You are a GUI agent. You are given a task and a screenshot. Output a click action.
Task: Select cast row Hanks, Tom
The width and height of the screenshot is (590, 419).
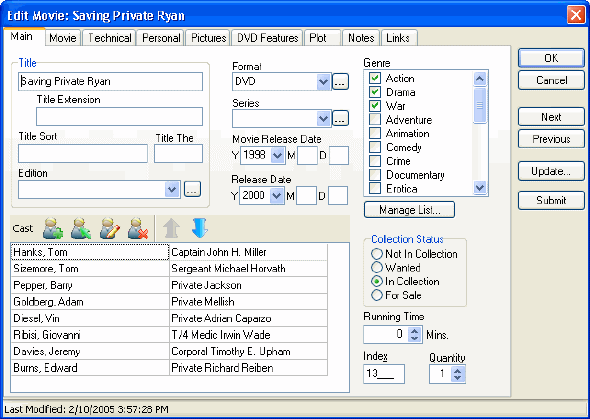point(90,252)
